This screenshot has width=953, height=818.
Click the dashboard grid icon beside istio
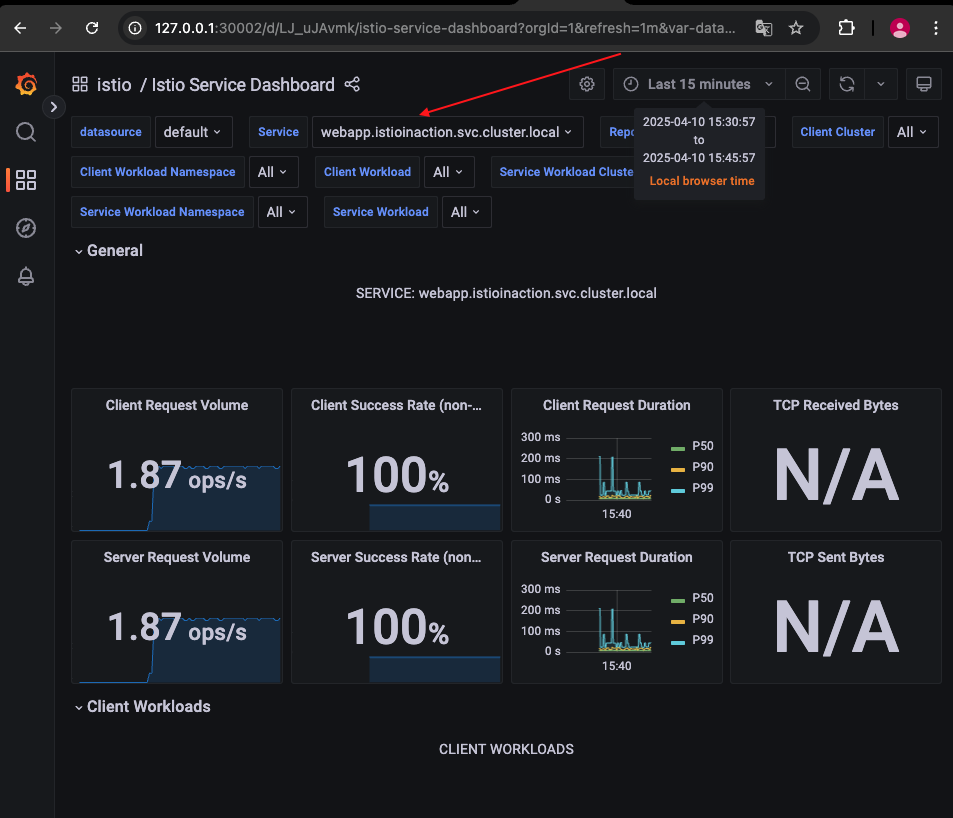[80, 84]
